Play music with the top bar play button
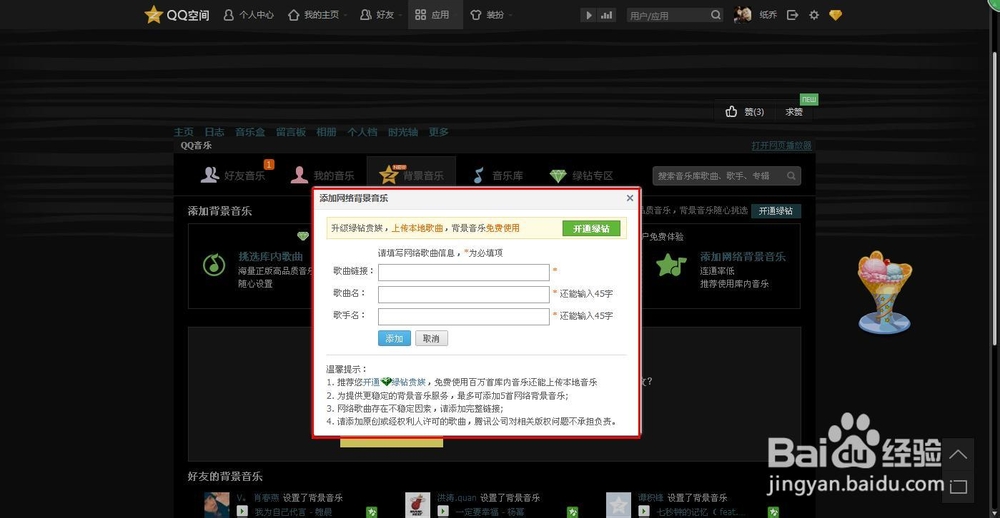1000x518 pixels. coord(589,15)
